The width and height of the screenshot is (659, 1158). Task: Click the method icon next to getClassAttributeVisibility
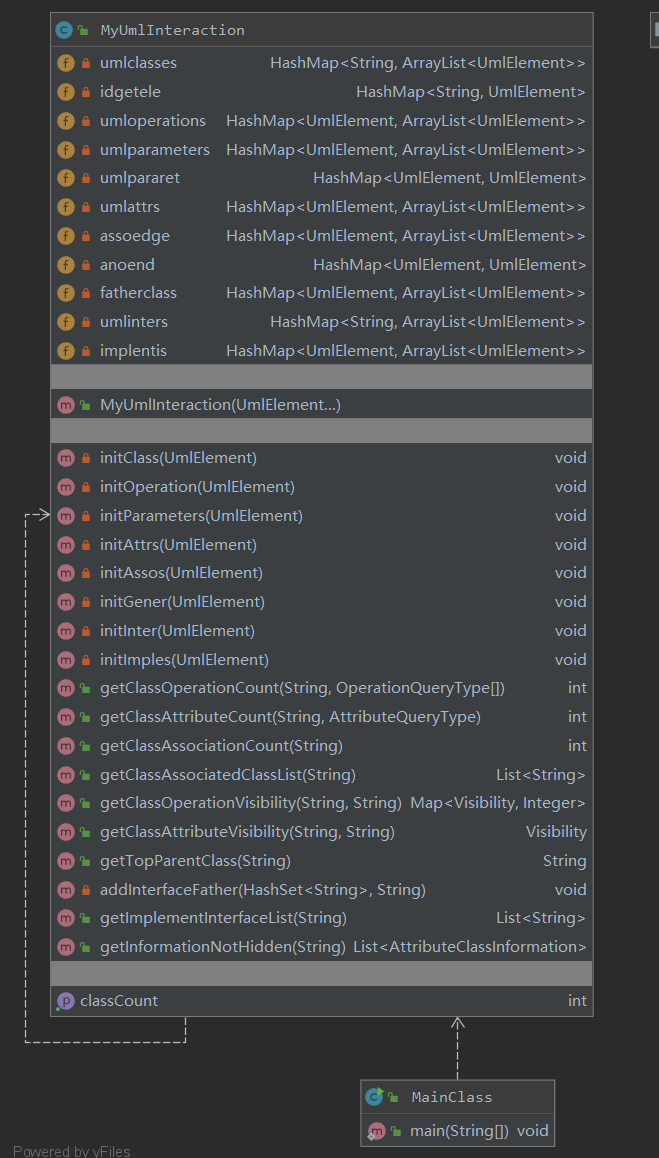coord(66,832)
